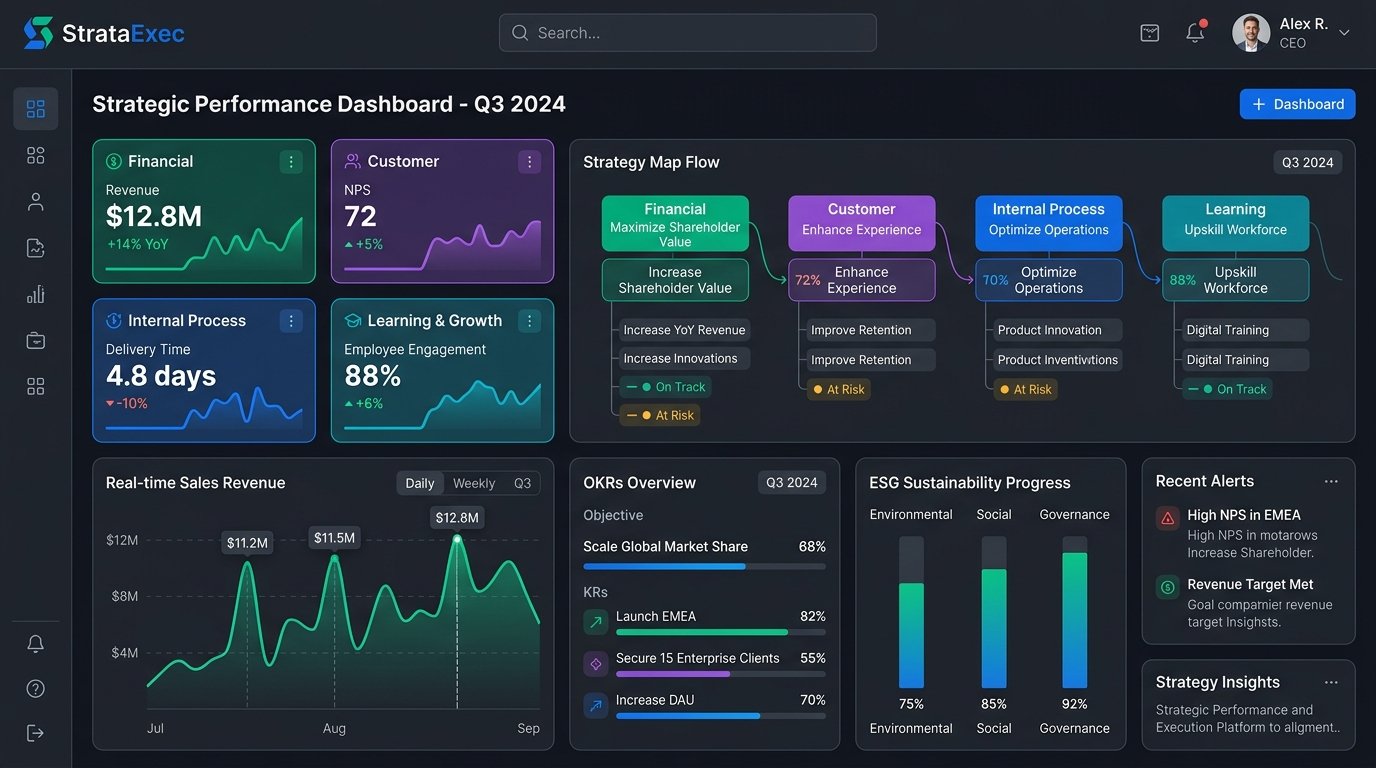
Task: Click Revenue Target Met dollar icon
Action: coord(1167,587)
